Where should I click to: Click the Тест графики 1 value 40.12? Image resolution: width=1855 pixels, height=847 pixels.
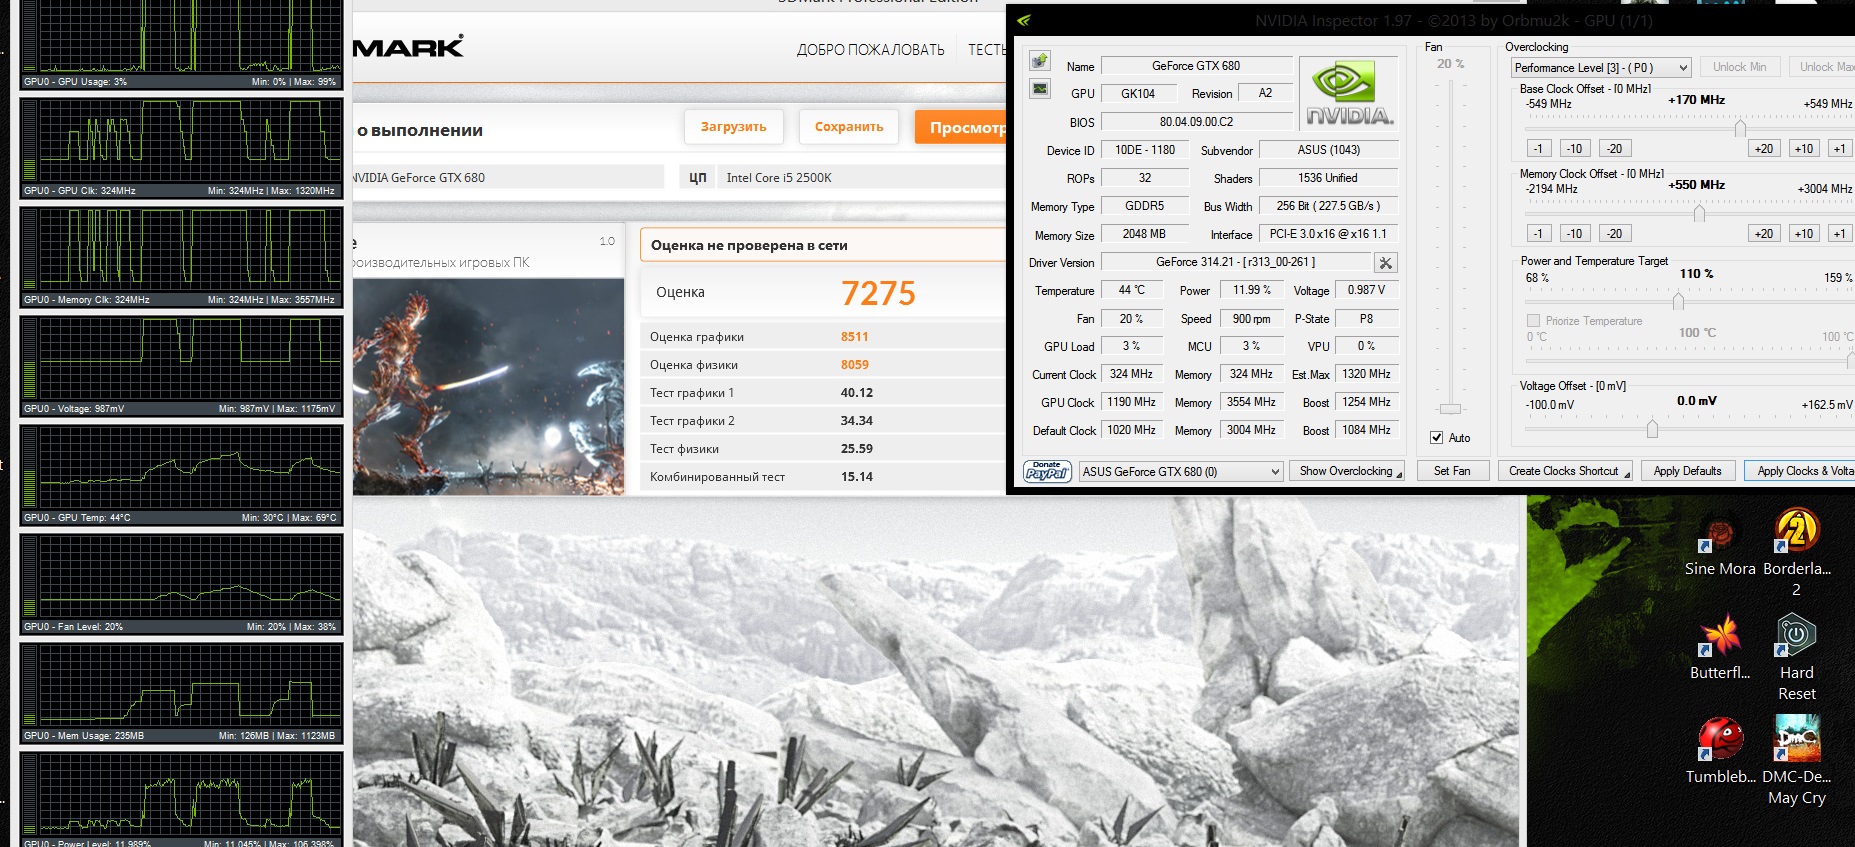click(x=857, y=393)
